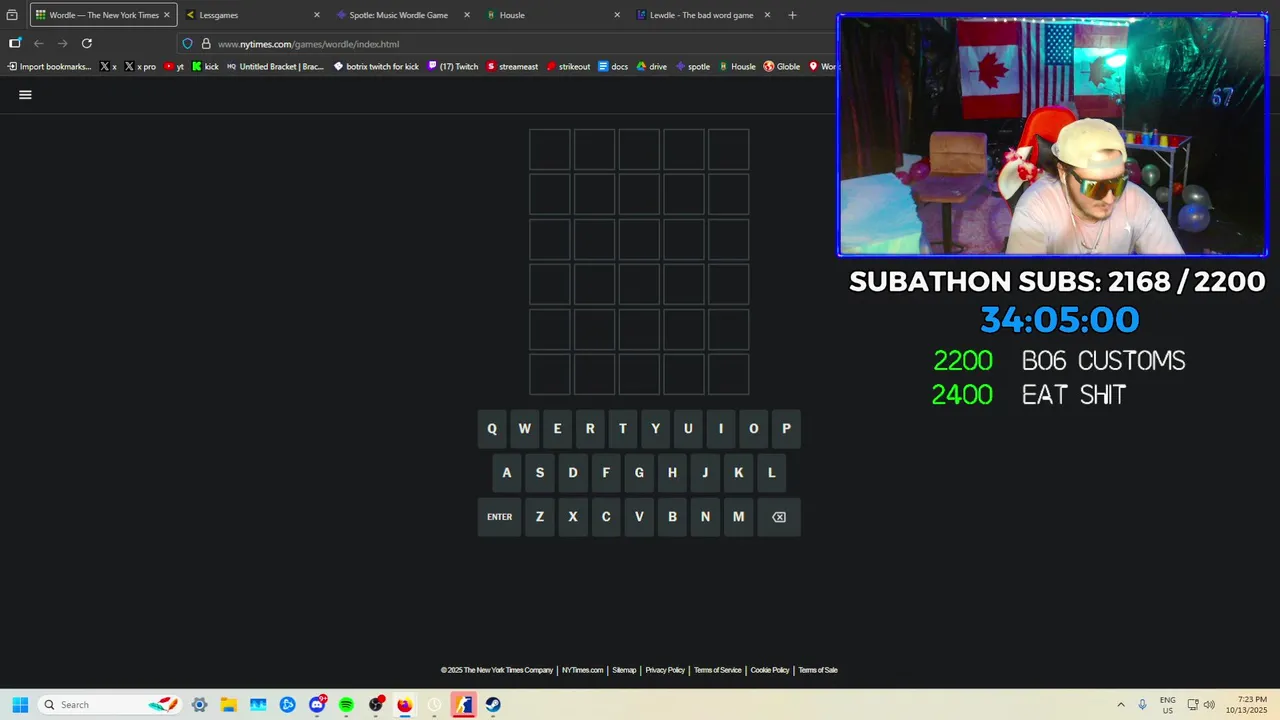Open the tab list icon at window top-left

click(x=12, y=15)
